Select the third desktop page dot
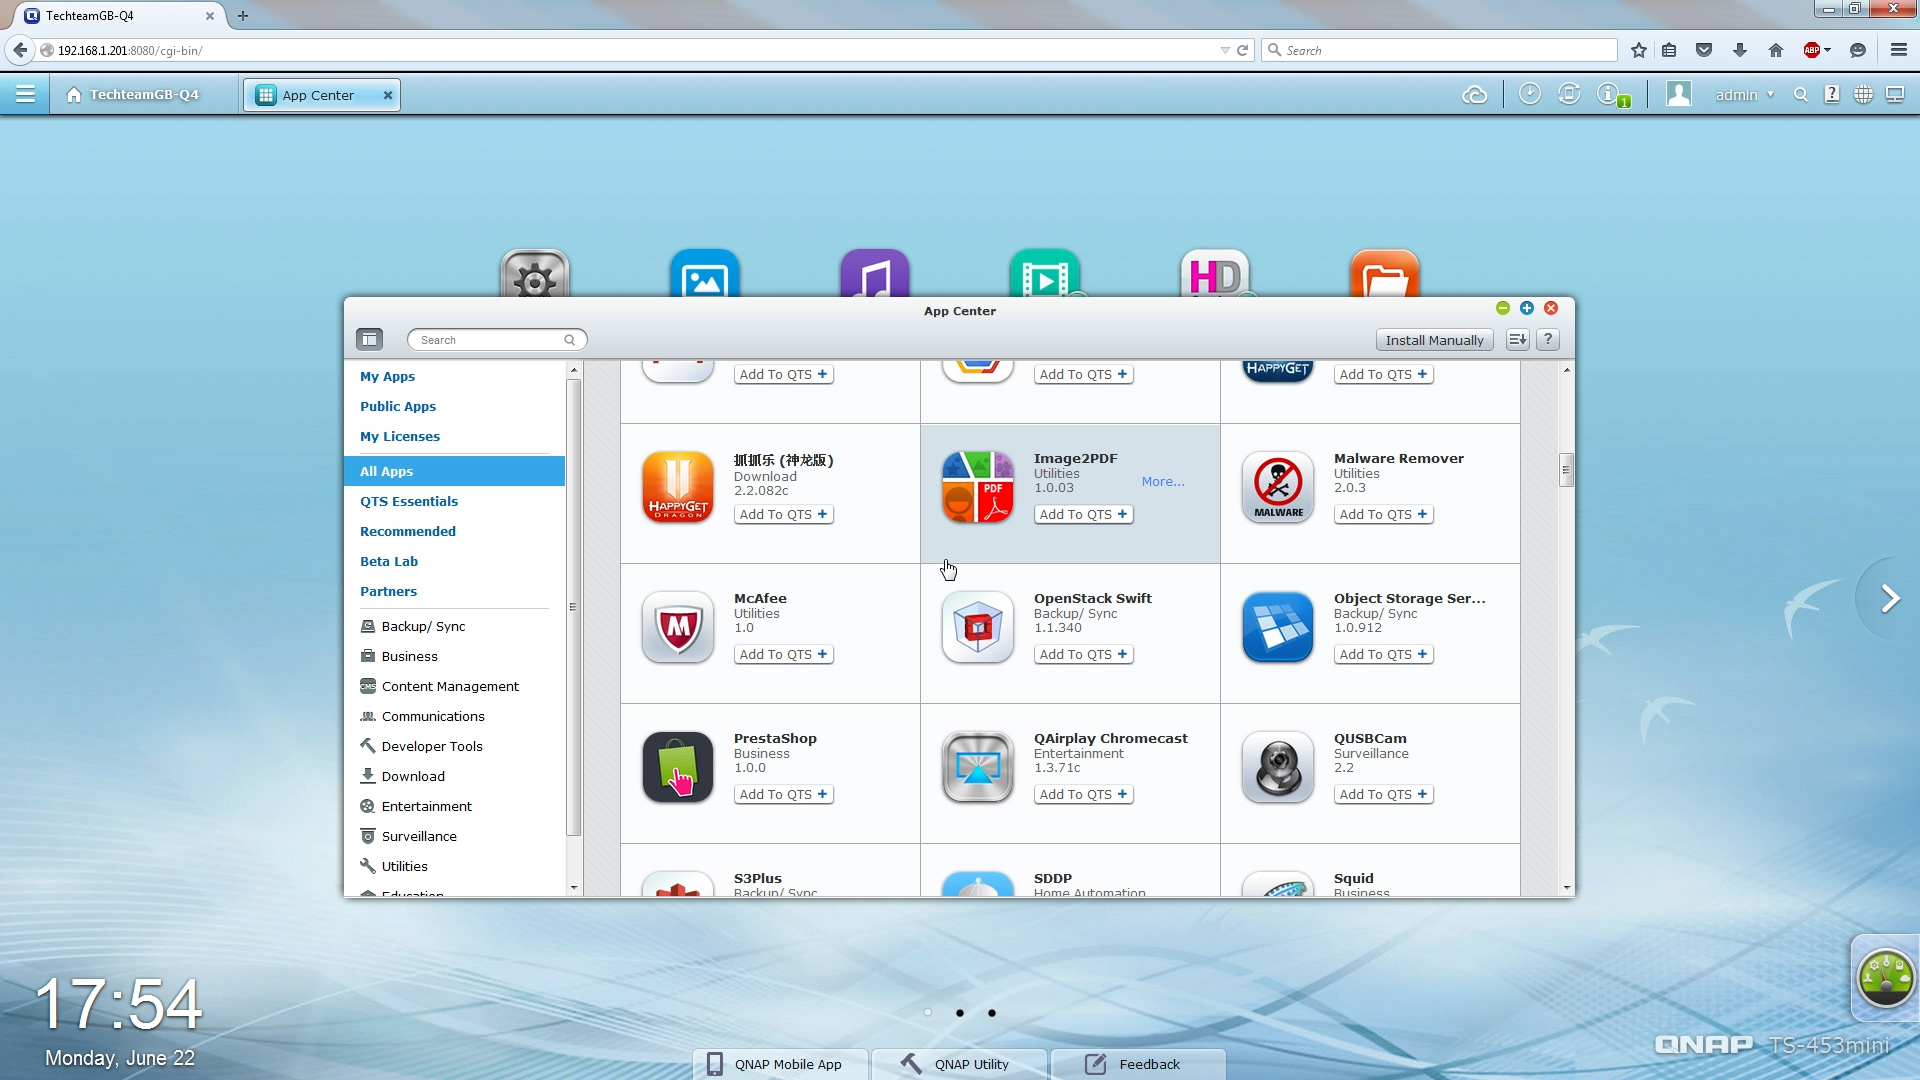The height and width of the screenshot is (1080, 1920). [992, 1013]
